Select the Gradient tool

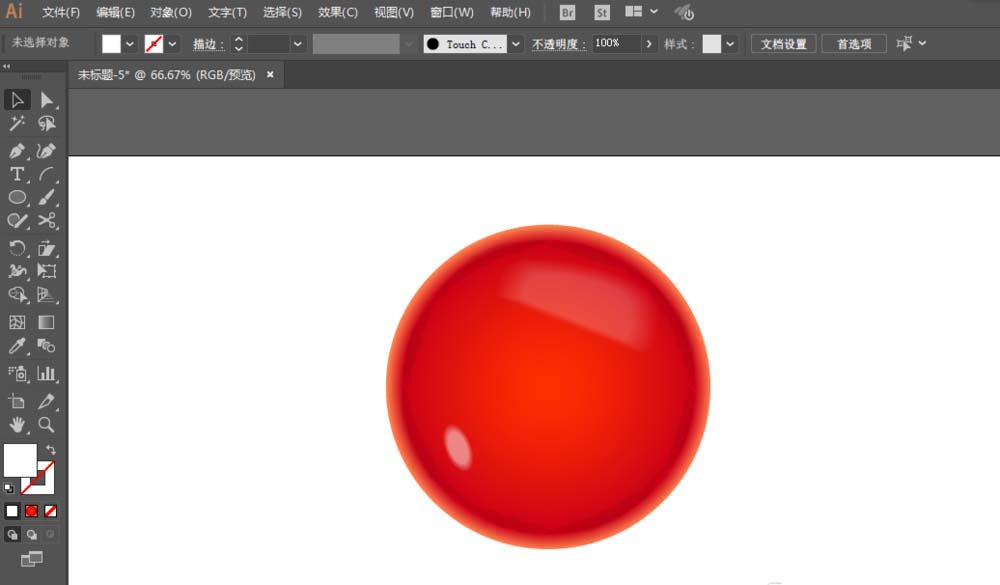pos(47,322)
